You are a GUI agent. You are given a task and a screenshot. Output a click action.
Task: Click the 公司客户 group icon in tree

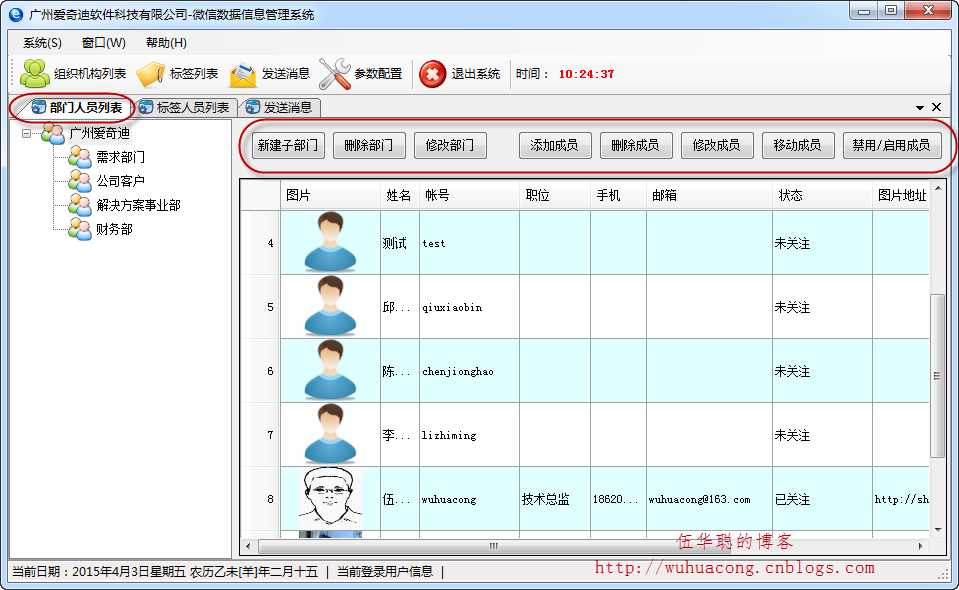pyautogui.click(x=80, y=181)
